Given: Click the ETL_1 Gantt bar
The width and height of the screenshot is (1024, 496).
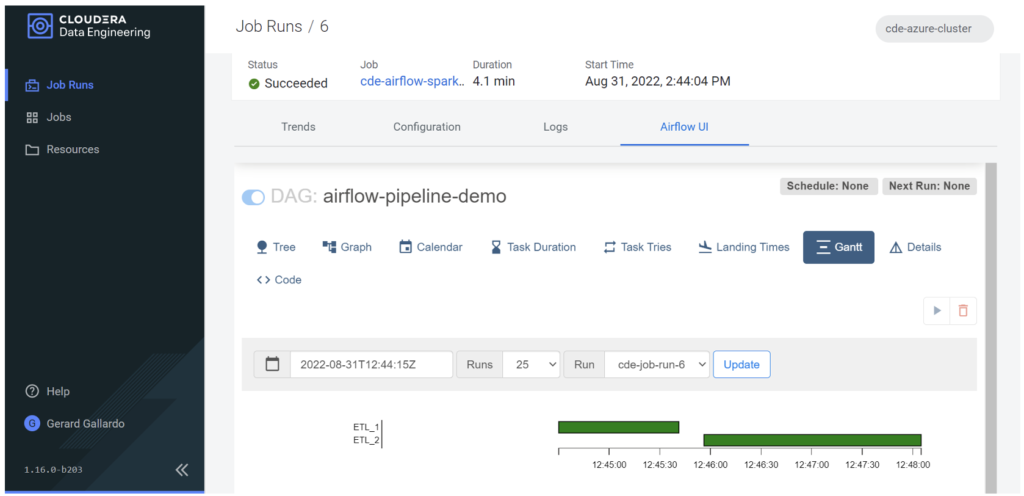Looking at the screenshot, I should (x=618, y=427).
